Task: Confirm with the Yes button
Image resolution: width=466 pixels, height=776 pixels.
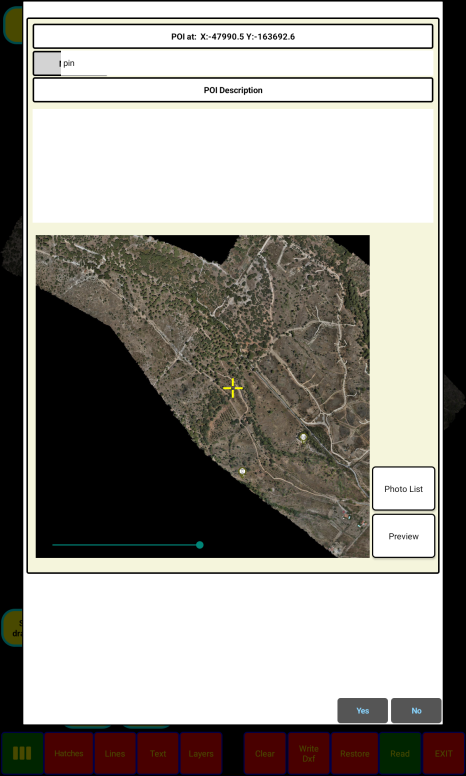Action: [363, 711]
